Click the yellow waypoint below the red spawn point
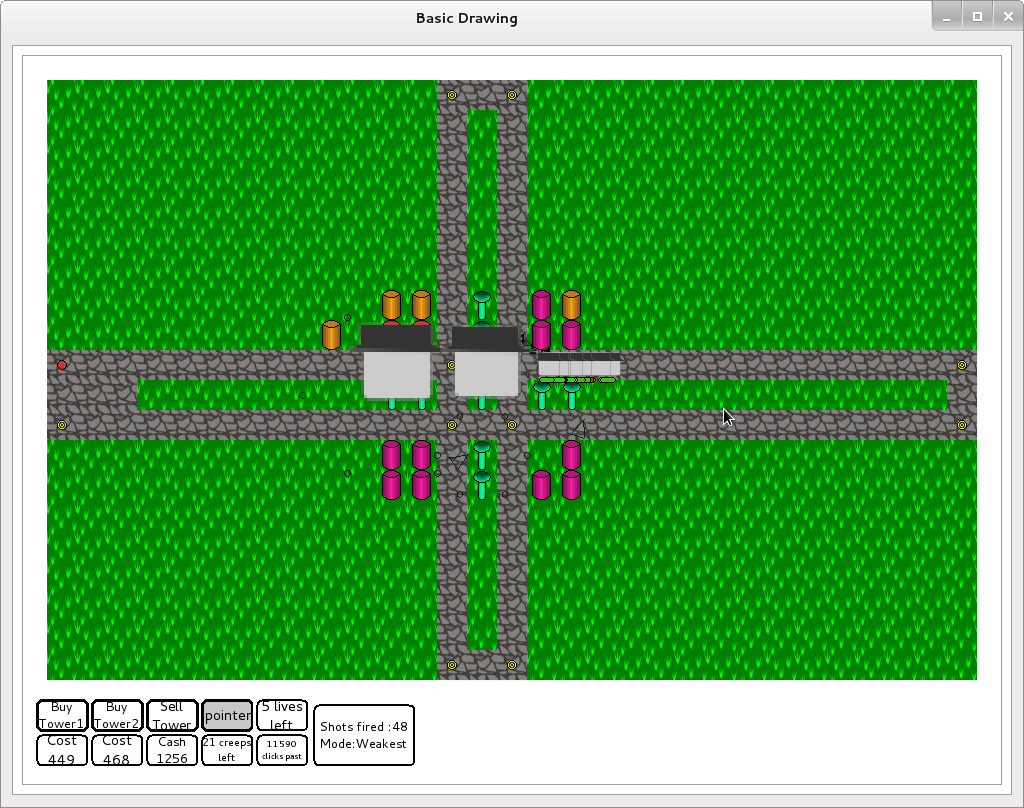Viewport: 1024px width, 808px height. (x=62, y=425)
